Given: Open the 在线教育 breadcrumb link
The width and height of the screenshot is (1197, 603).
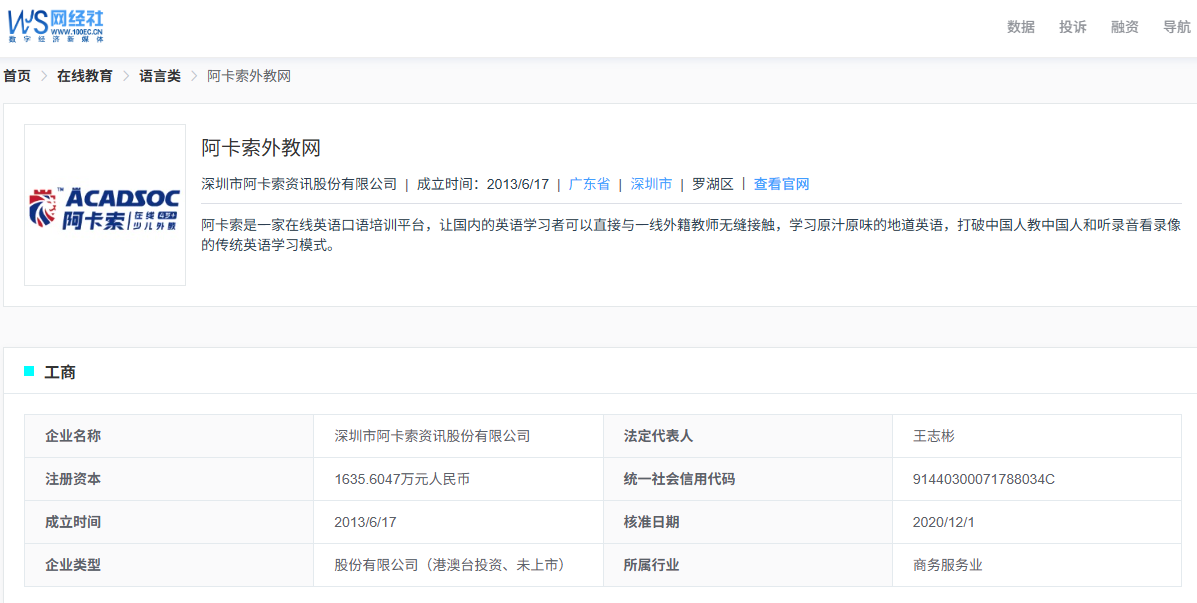Looking at the screenshot, I should coord(85,76).
